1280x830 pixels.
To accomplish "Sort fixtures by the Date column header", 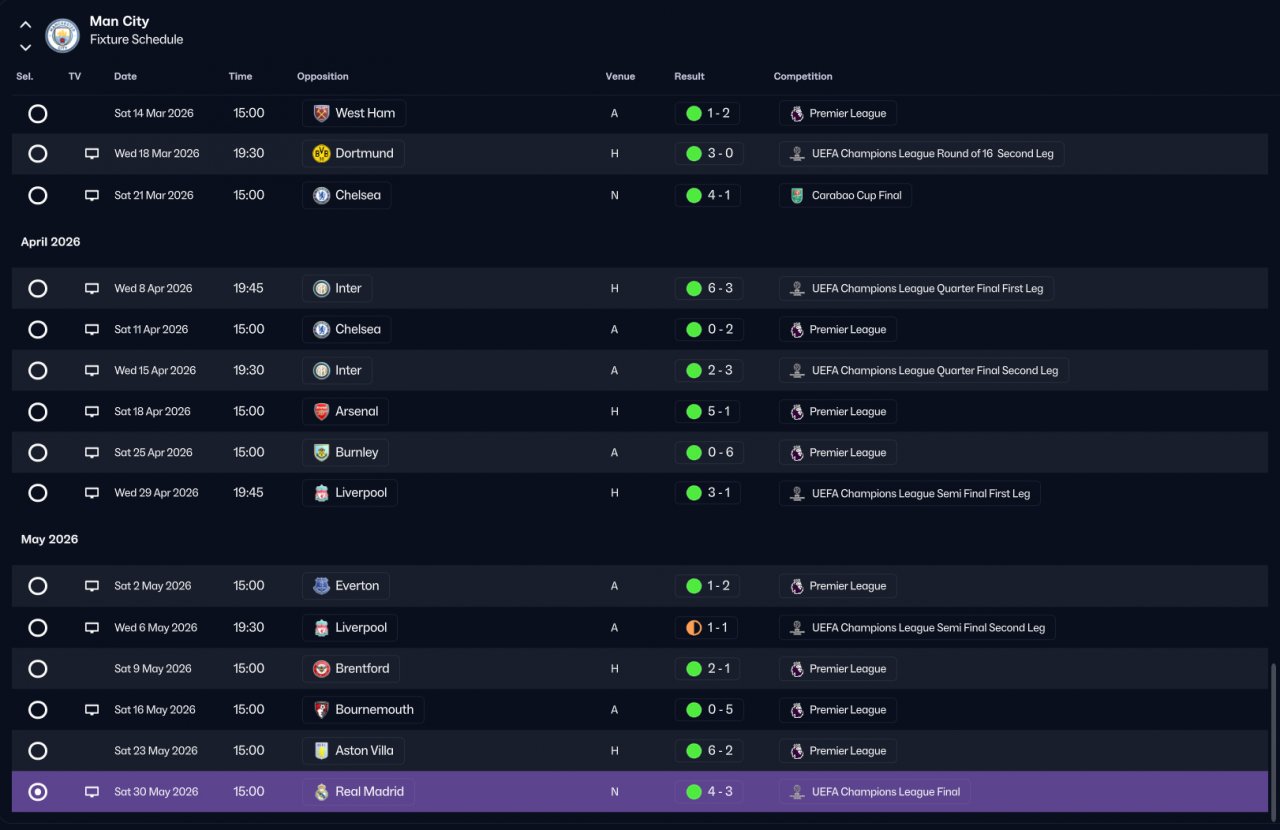I will pyautogui.click(x=125, y=77).
